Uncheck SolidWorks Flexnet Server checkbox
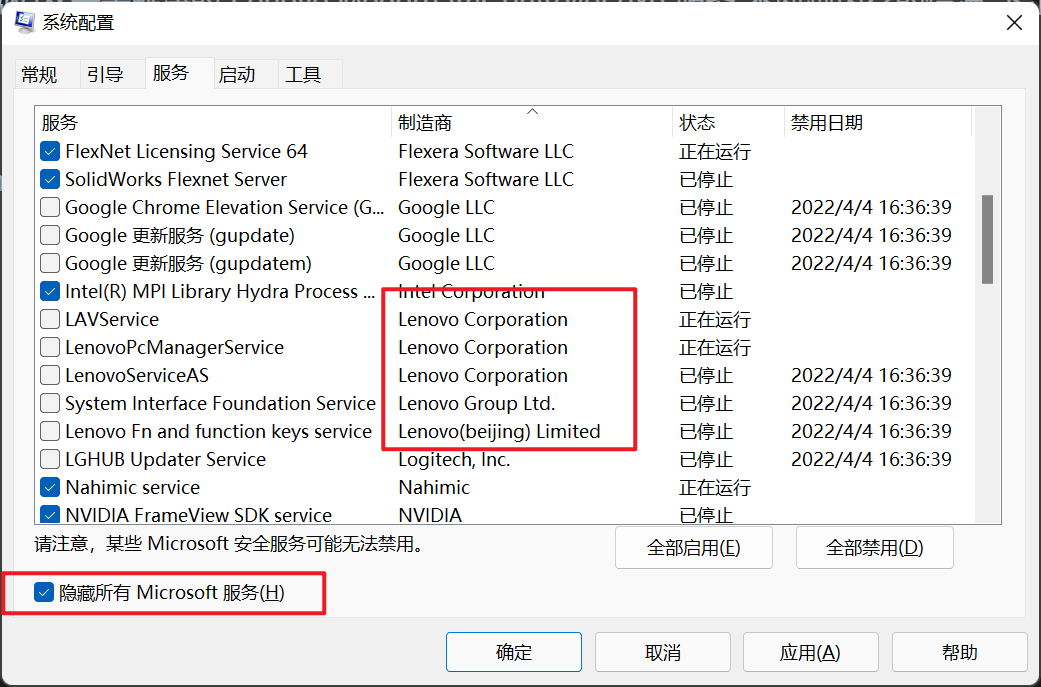The image size is (1041, 687). click(x=50, y=179)
